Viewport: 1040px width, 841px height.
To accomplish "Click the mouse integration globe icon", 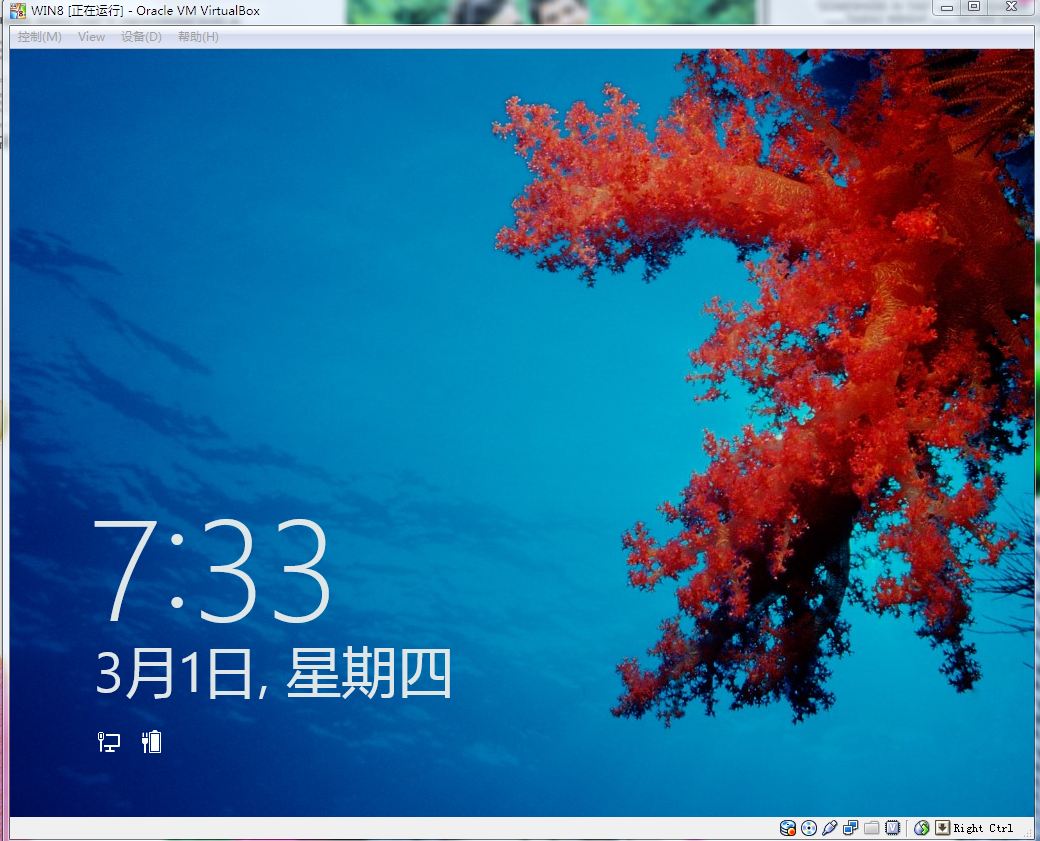I will 922,828.
